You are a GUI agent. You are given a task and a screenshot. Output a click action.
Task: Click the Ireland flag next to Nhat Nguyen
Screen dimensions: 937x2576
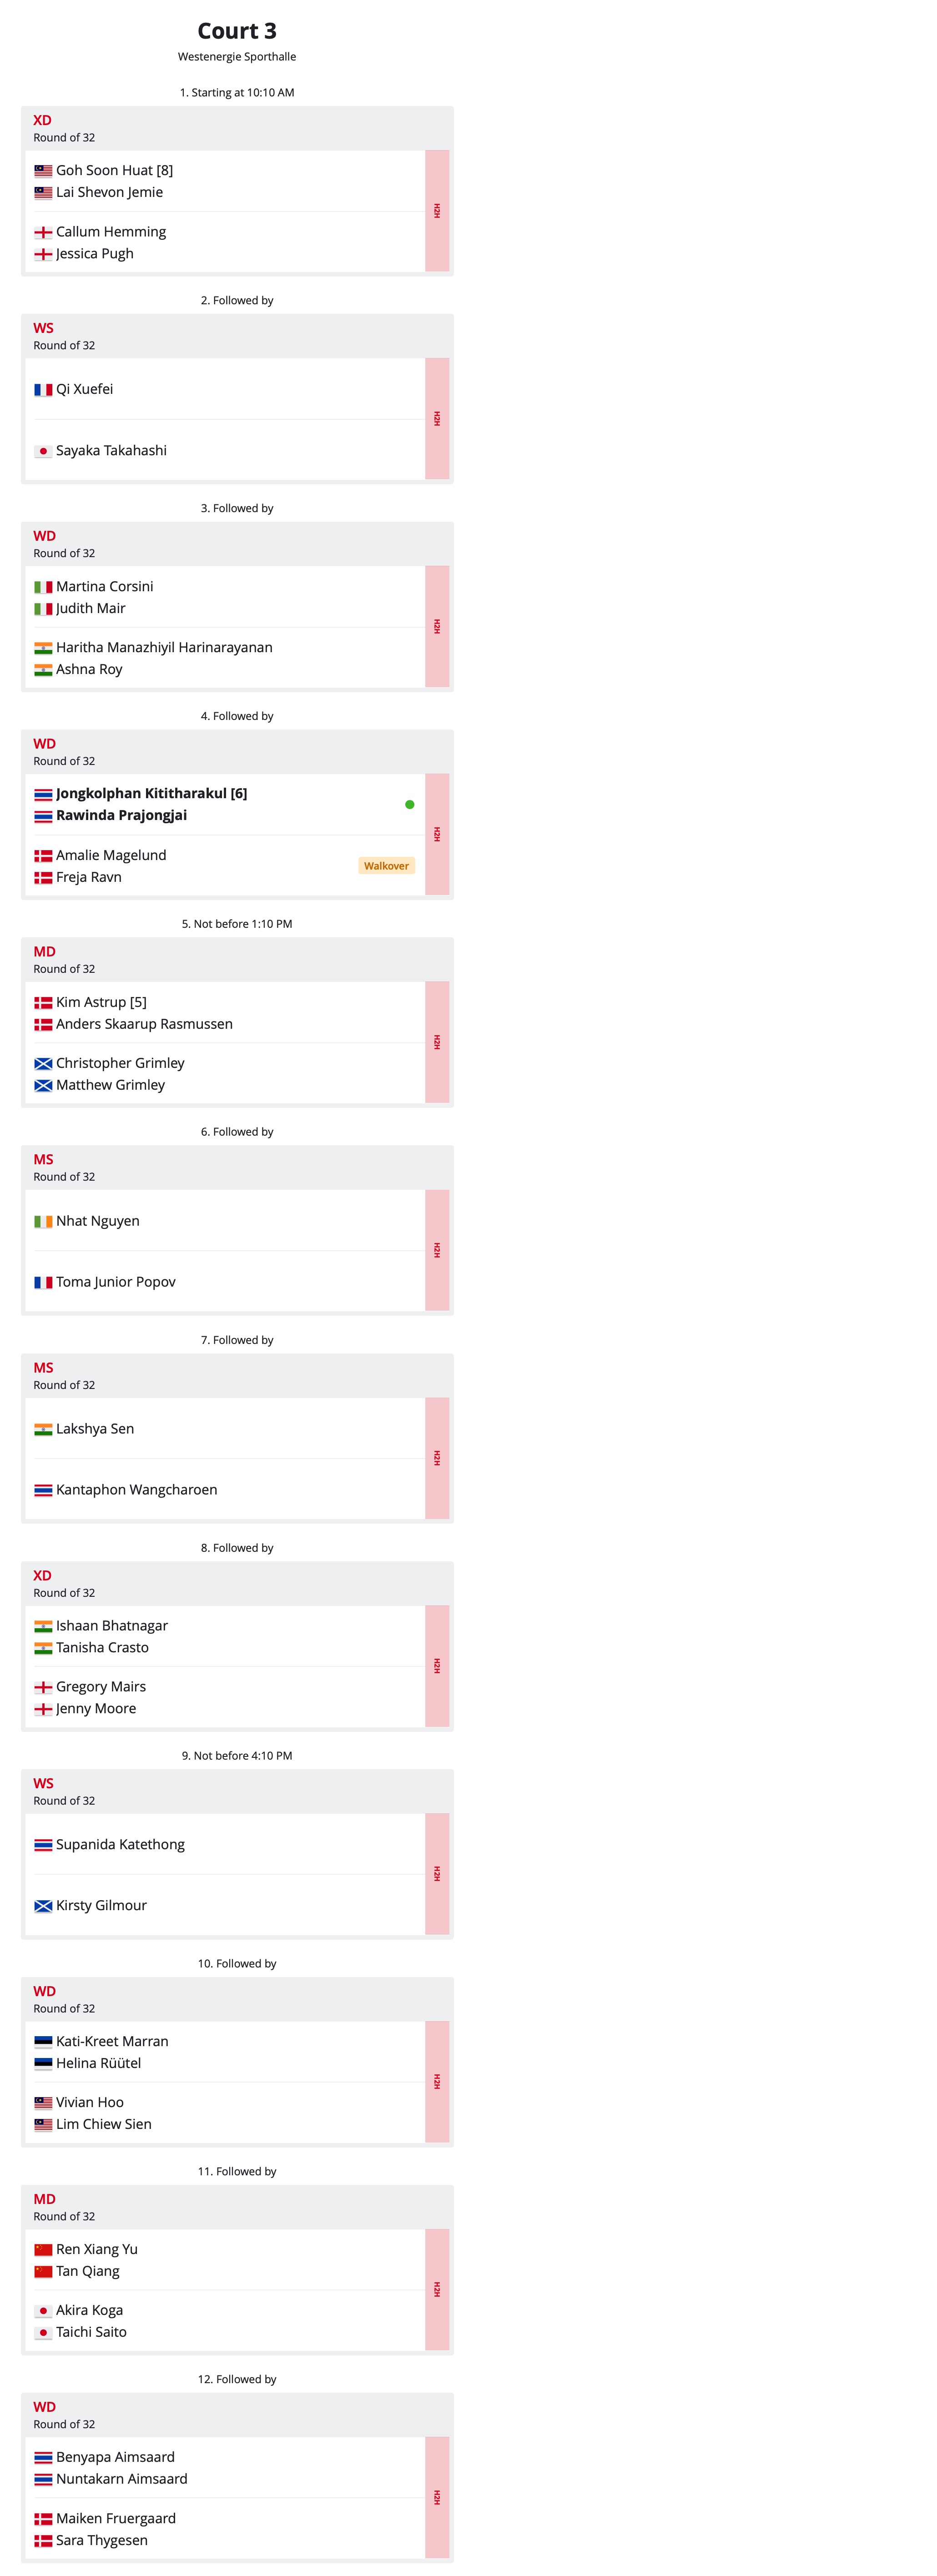coord(43,1222)
